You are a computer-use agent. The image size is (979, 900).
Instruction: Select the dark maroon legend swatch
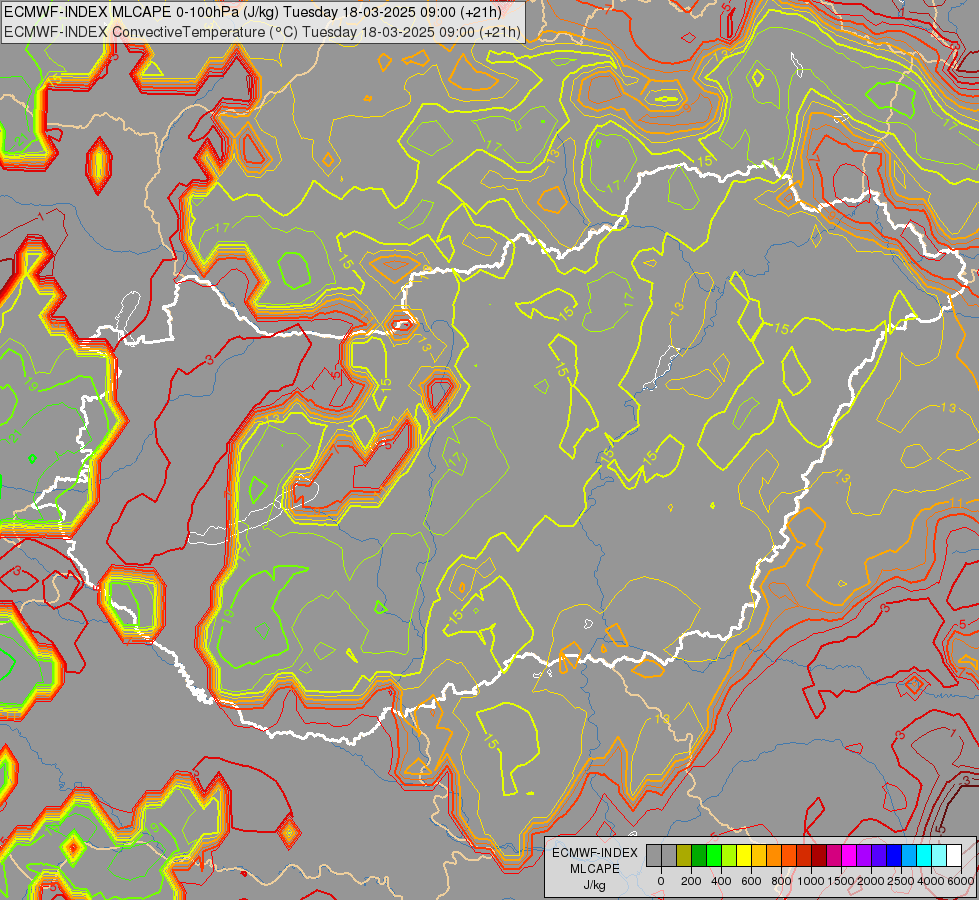tap(820, 855)
